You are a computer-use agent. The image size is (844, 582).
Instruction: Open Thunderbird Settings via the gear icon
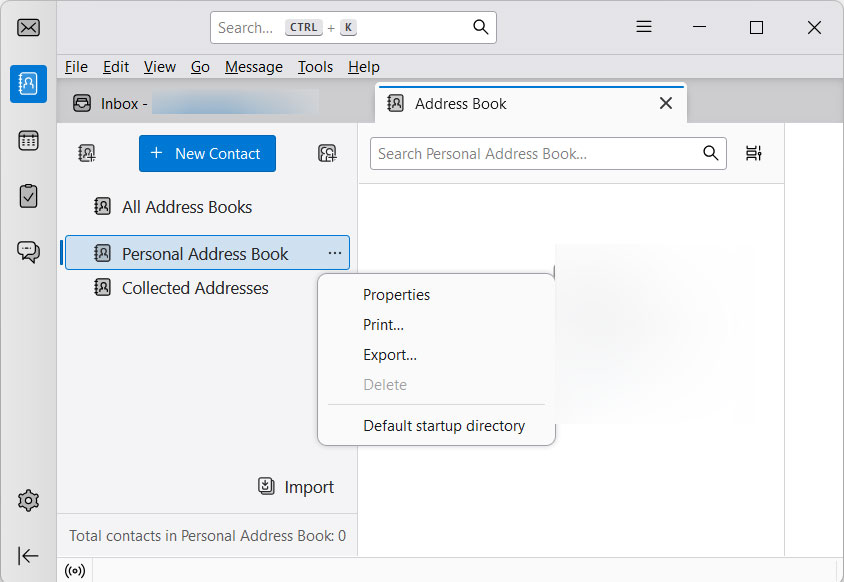pos(28,500)
